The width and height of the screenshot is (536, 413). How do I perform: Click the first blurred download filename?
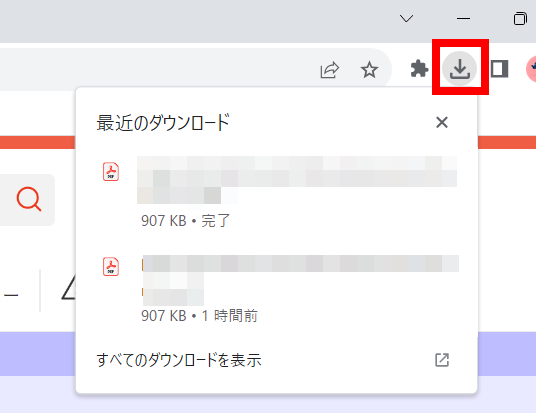(x=297, y=180)
